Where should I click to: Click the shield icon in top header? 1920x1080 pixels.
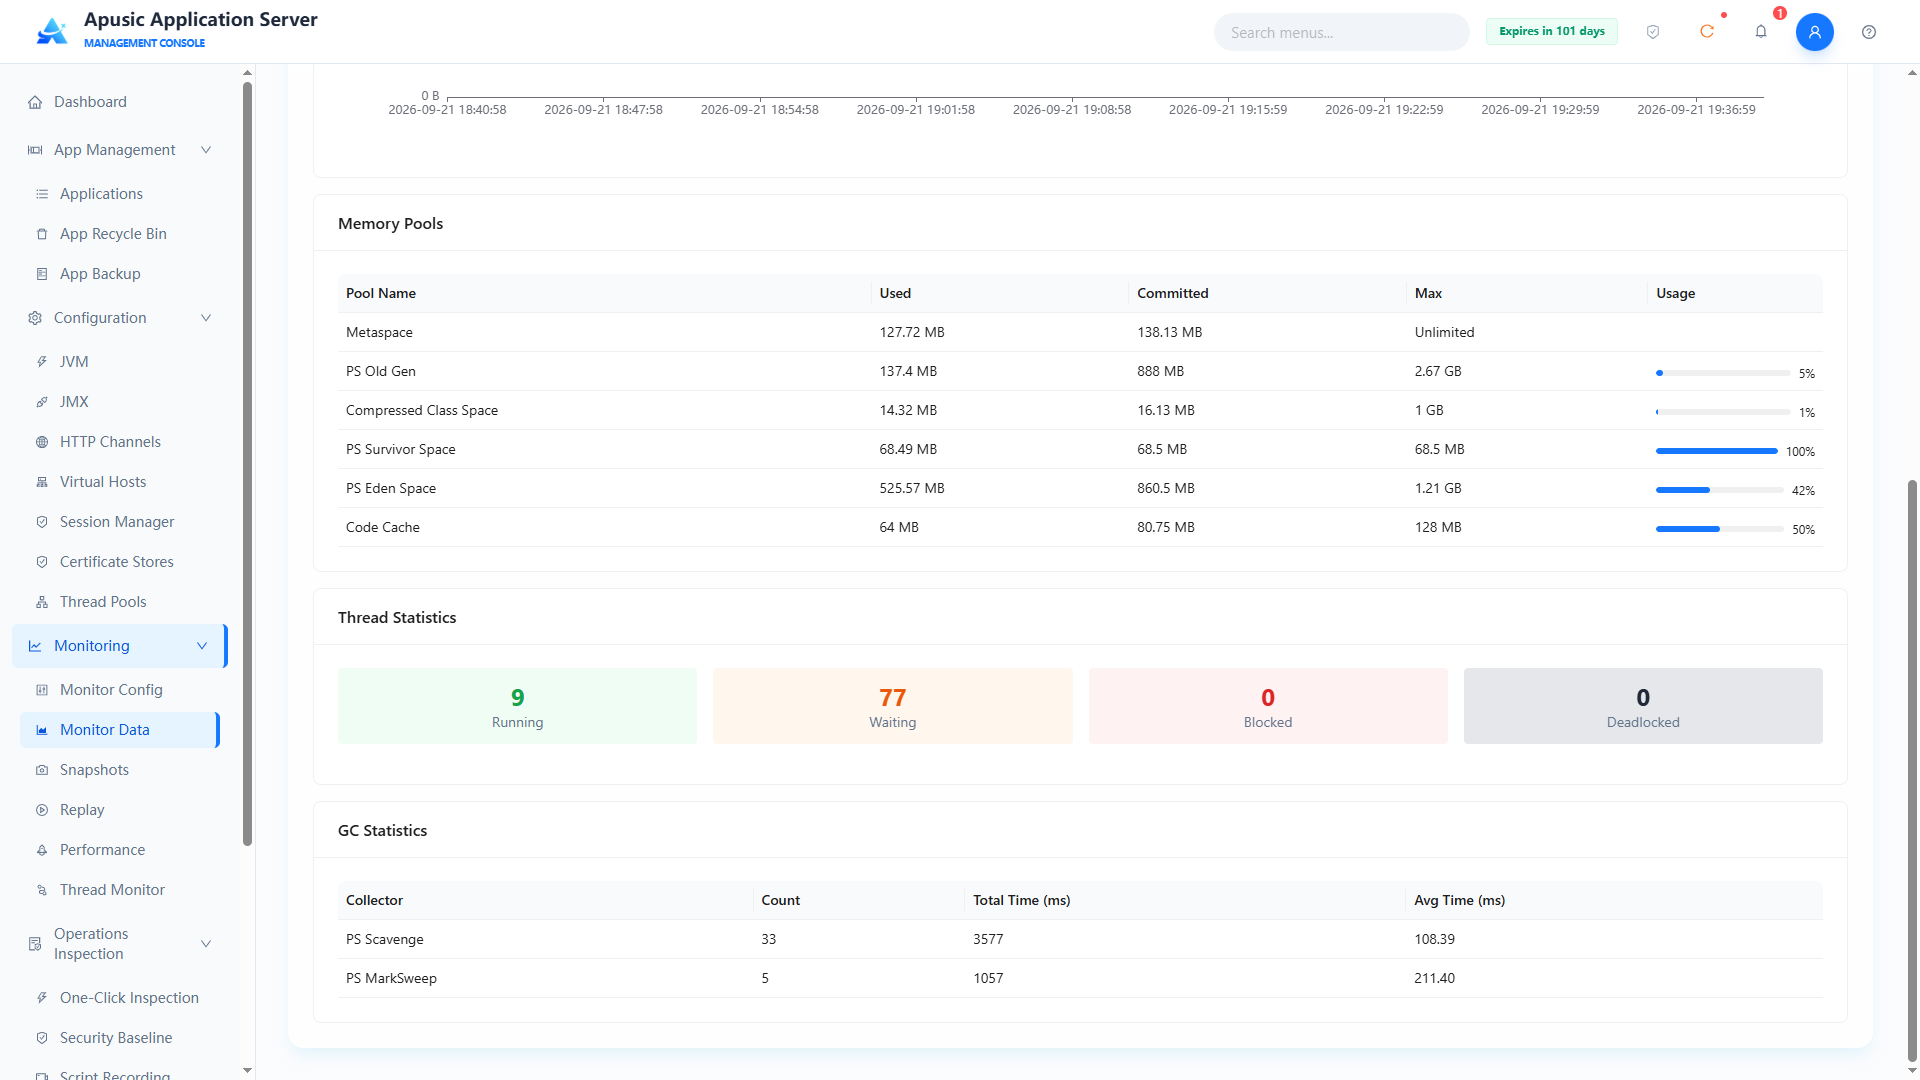coord(1653,32)
